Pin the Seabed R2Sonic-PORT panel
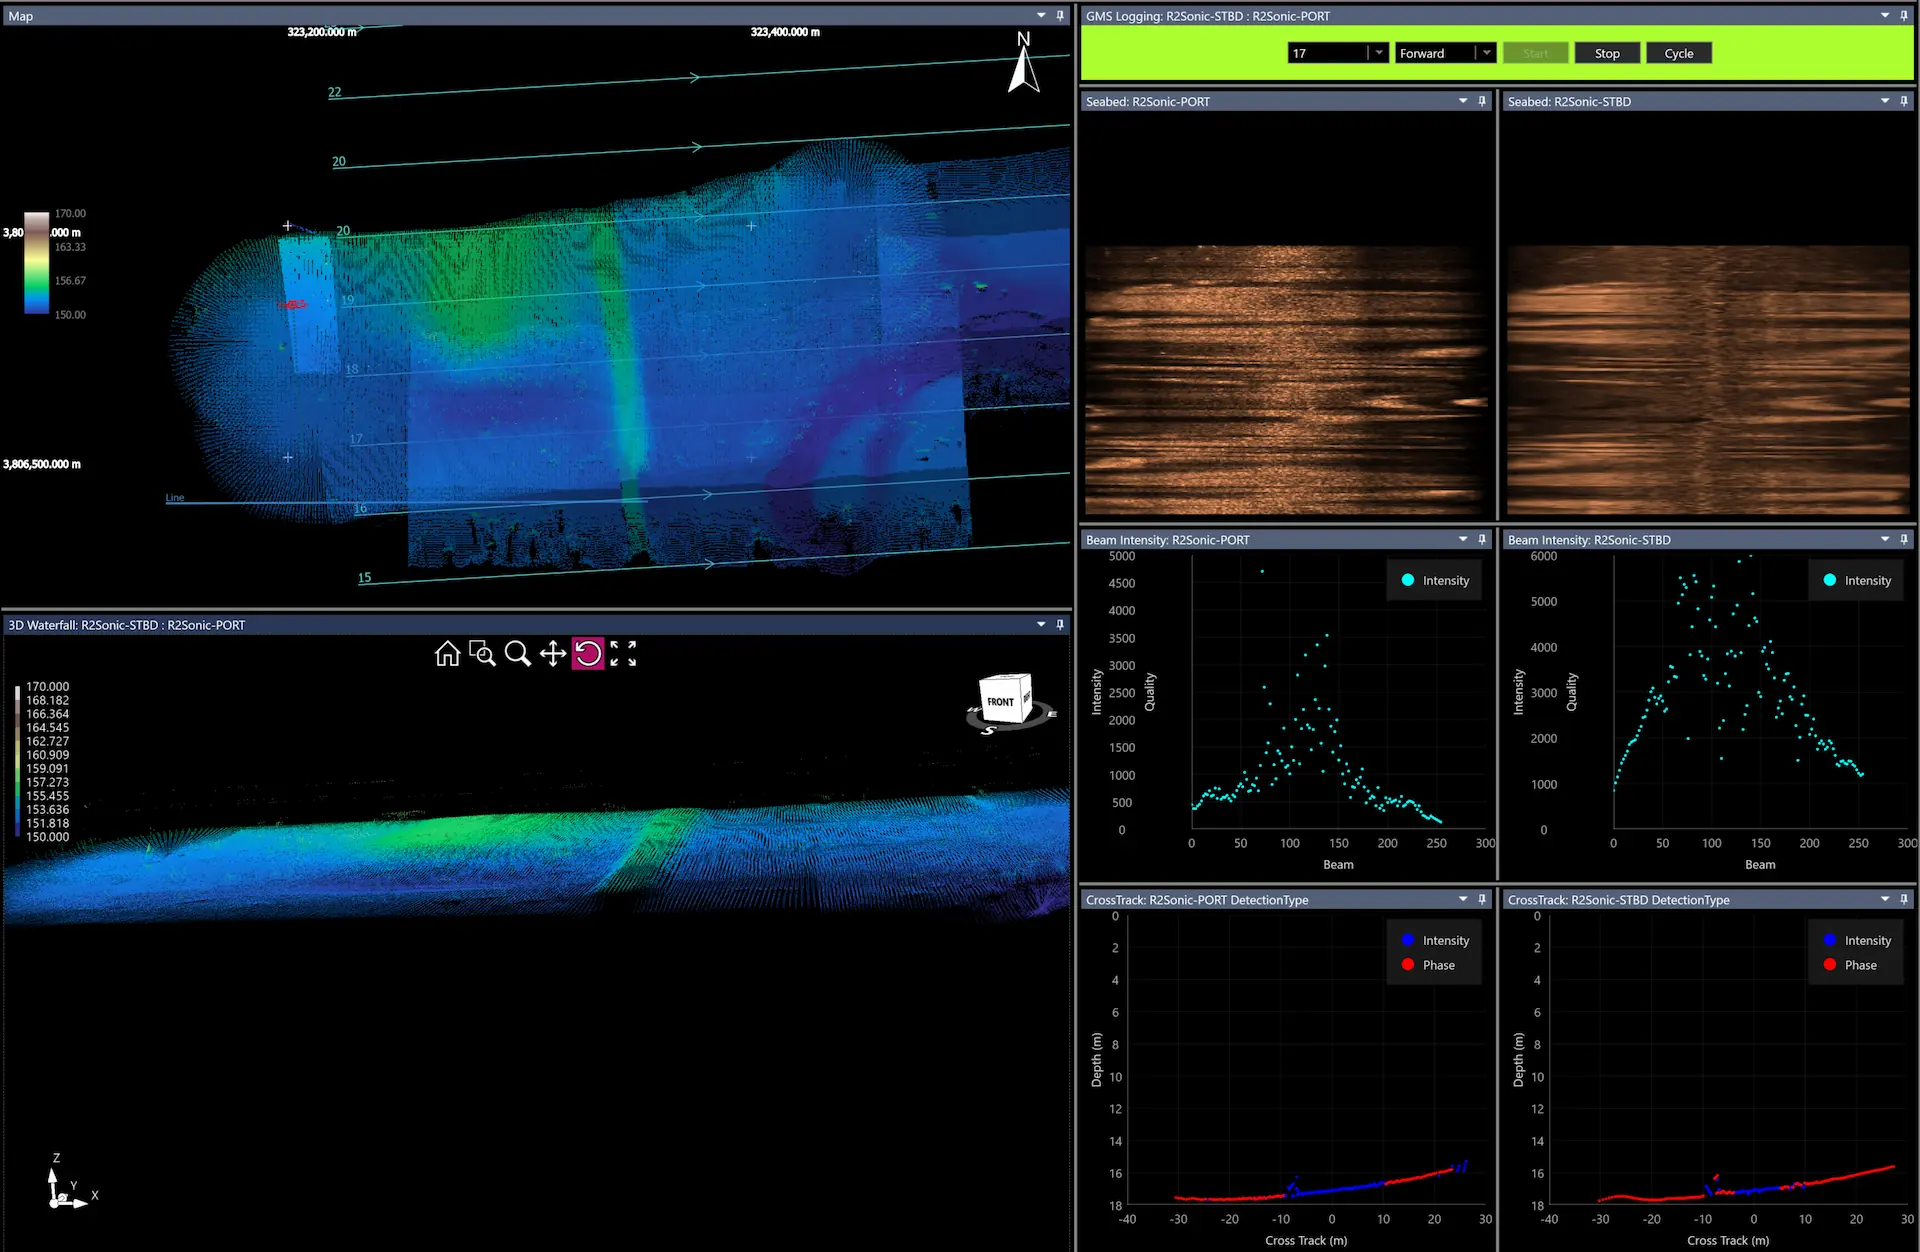The height and width of the screenshot is (1252, 1920). (x=1482, y=101)
